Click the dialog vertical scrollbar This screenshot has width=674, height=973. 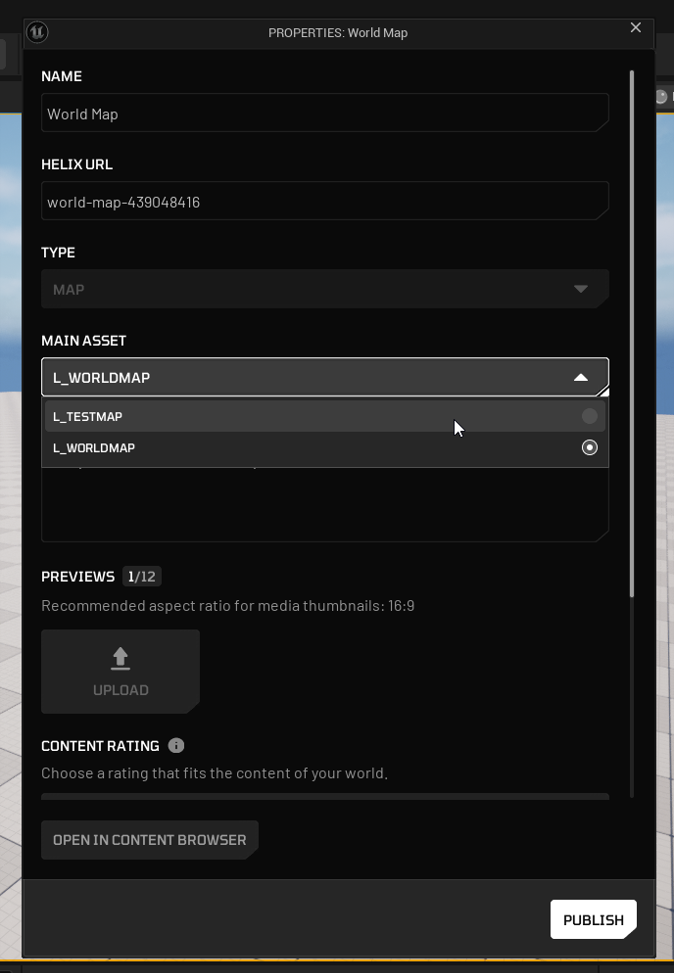(632, 334)
